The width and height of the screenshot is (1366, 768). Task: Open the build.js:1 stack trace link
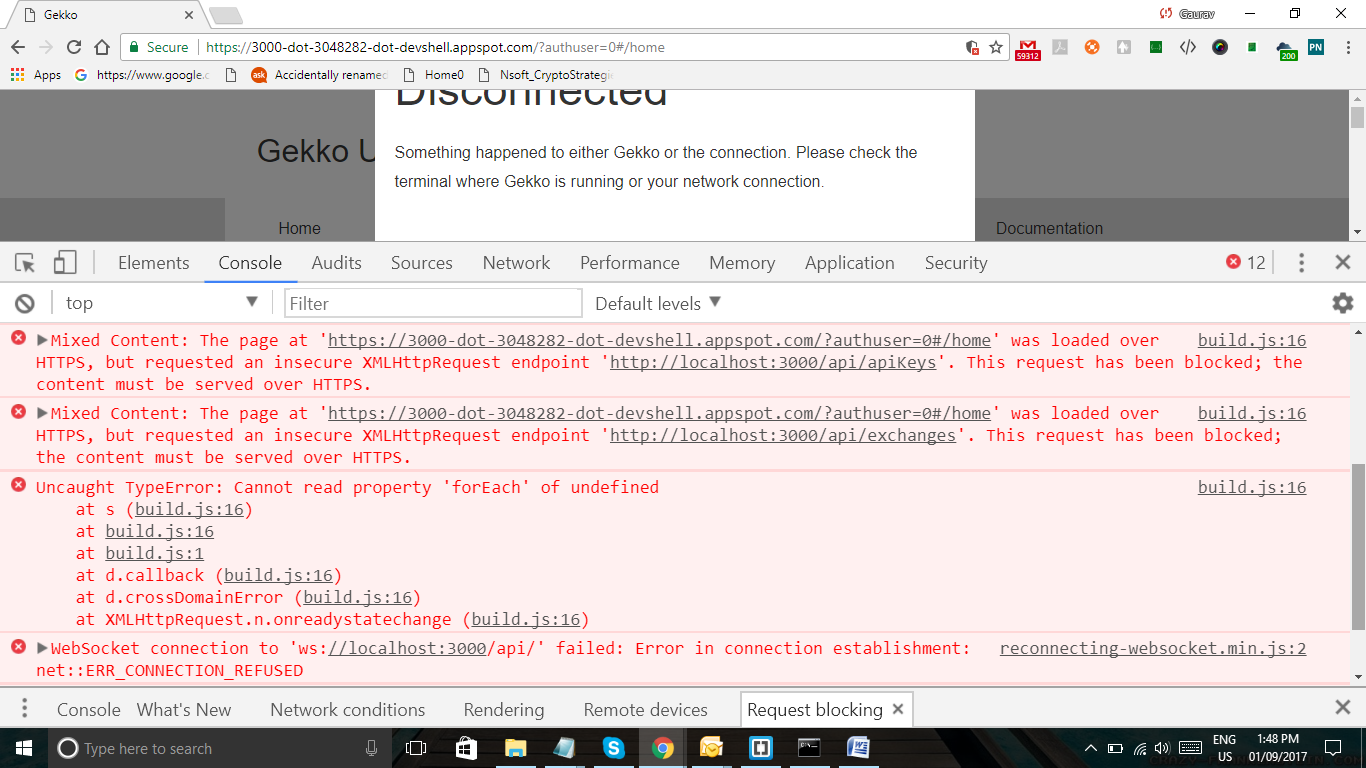(x=154, y=553)
